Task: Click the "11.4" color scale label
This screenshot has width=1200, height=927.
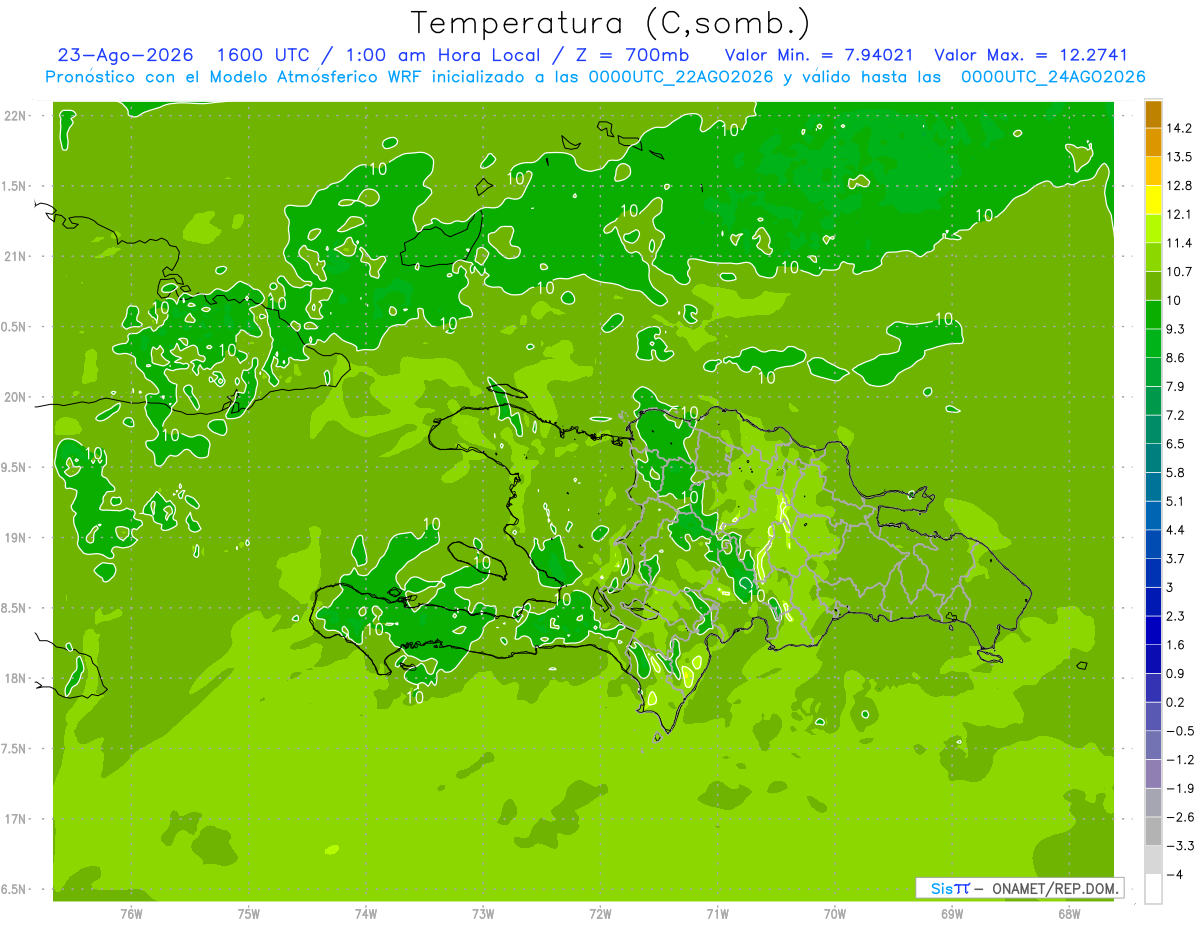Action: coord(1179,243)
